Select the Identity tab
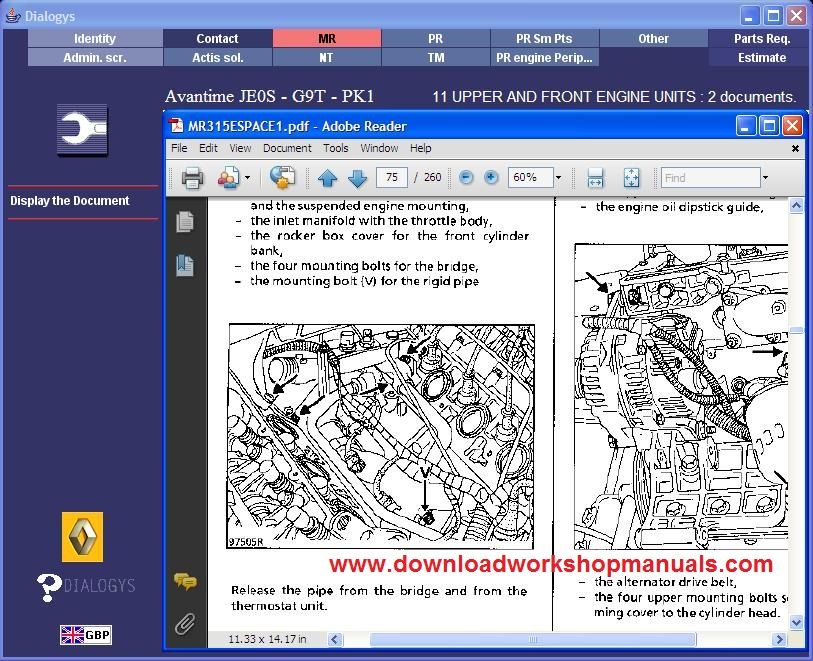Screen dimensions: 813x661 95,38
